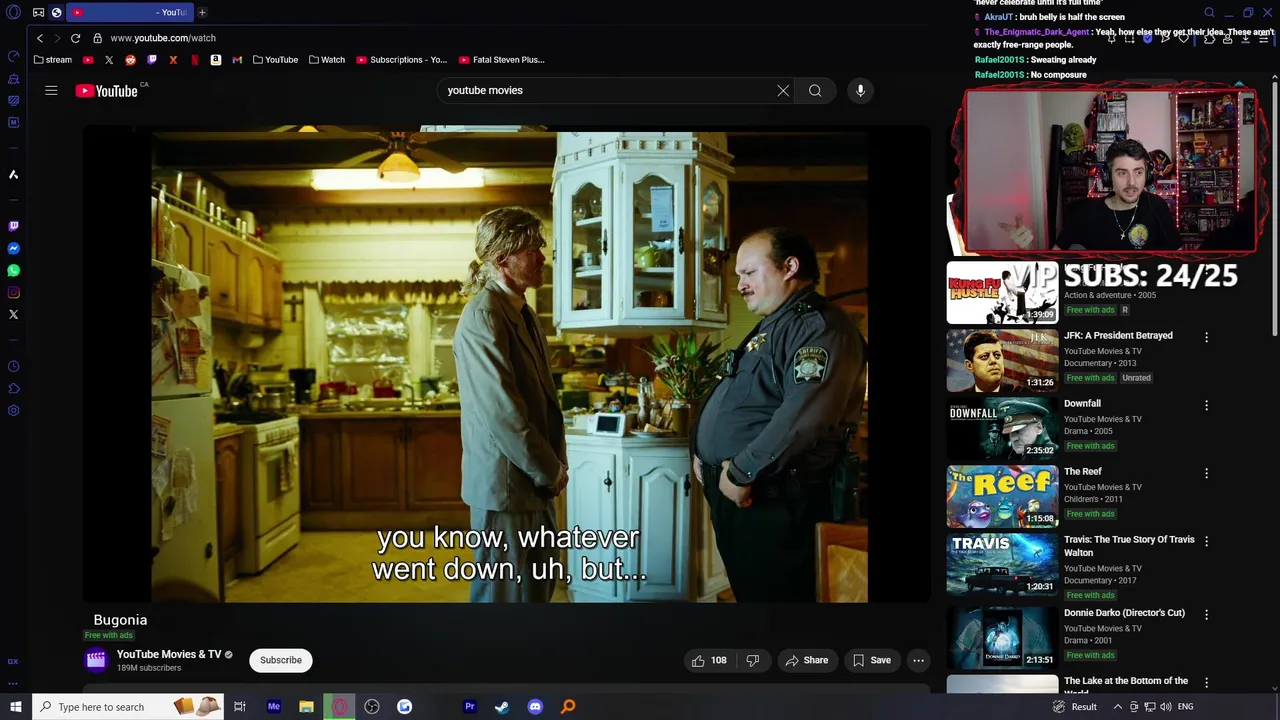Open the Twitch bookmark icon
Image resolution: width=1280 pixels, height=720 pixels.
point(152,60)
